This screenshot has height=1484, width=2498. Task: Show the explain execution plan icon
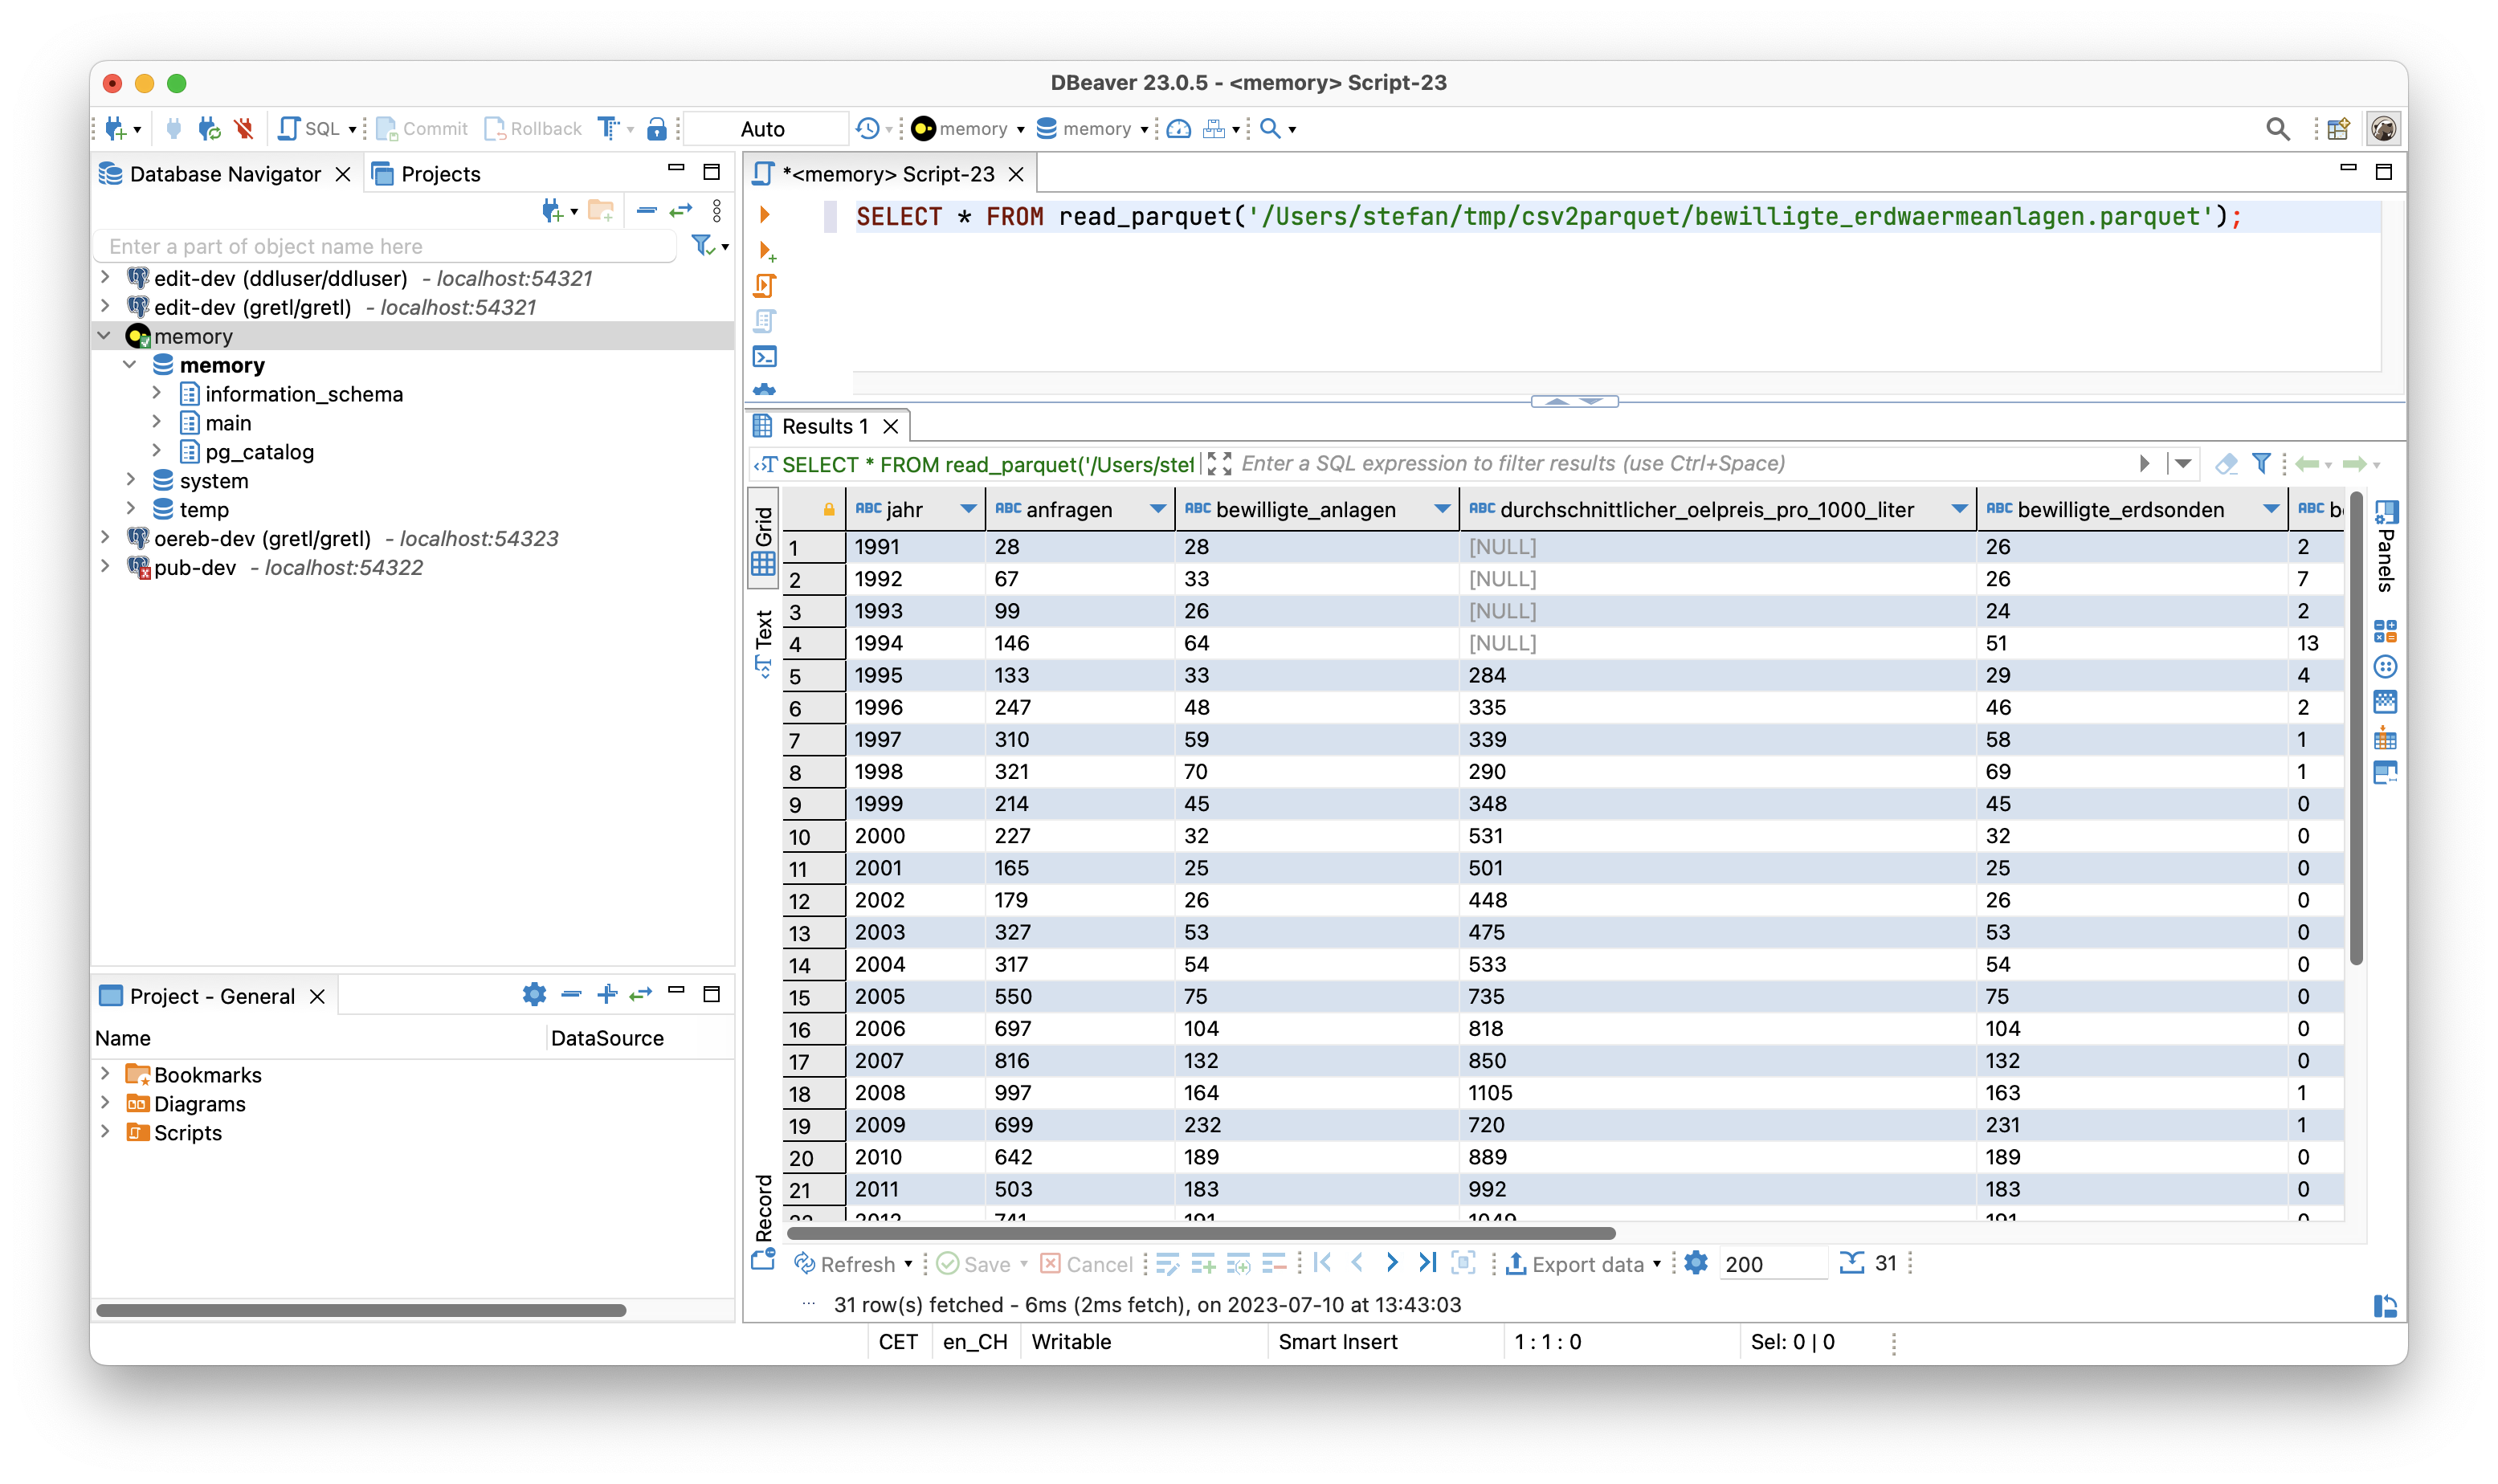pos(765,321)
